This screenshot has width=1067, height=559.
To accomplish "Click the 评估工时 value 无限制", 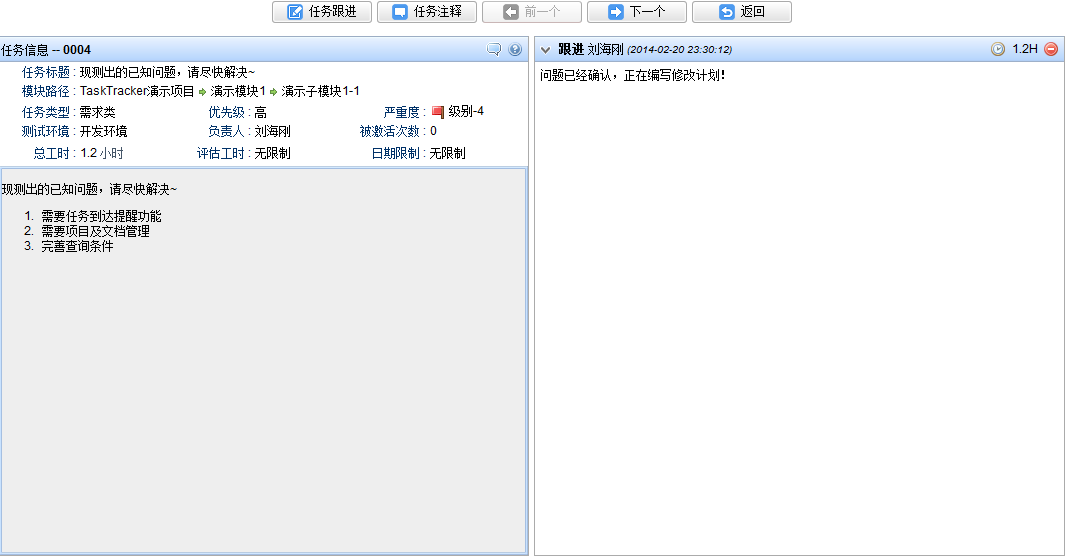I will (272, 153).
